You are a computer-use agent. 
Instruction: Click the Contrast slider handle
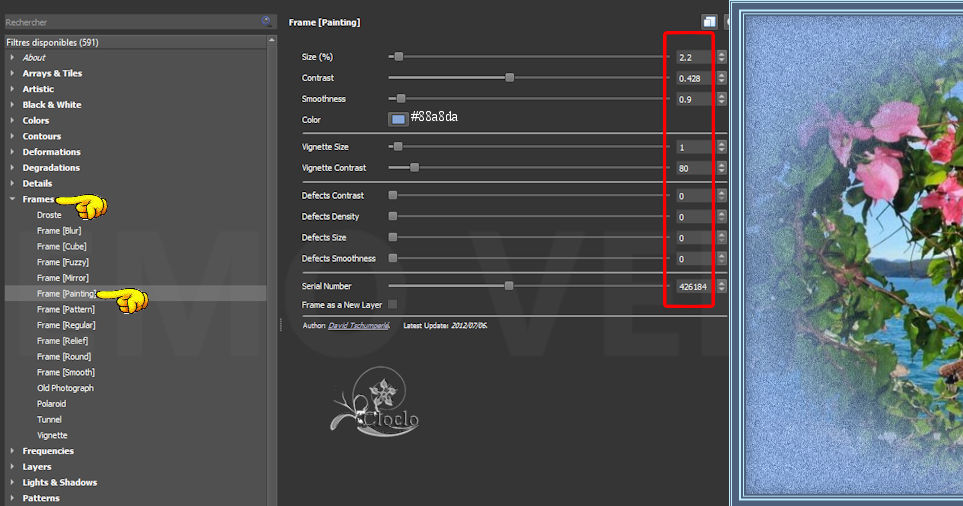510,78
